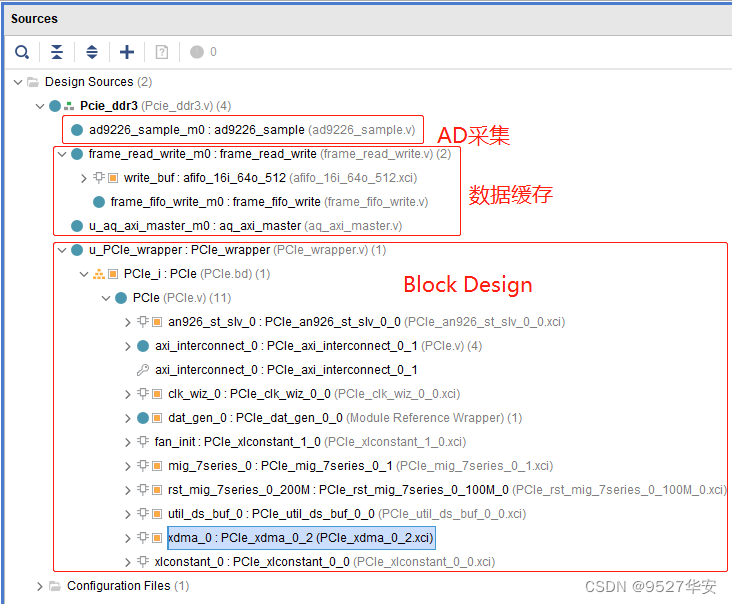This screenshot has height=604, width=732.
Task: Expand the an926_st_slv_0 node
Action: [x=127, y=322]
